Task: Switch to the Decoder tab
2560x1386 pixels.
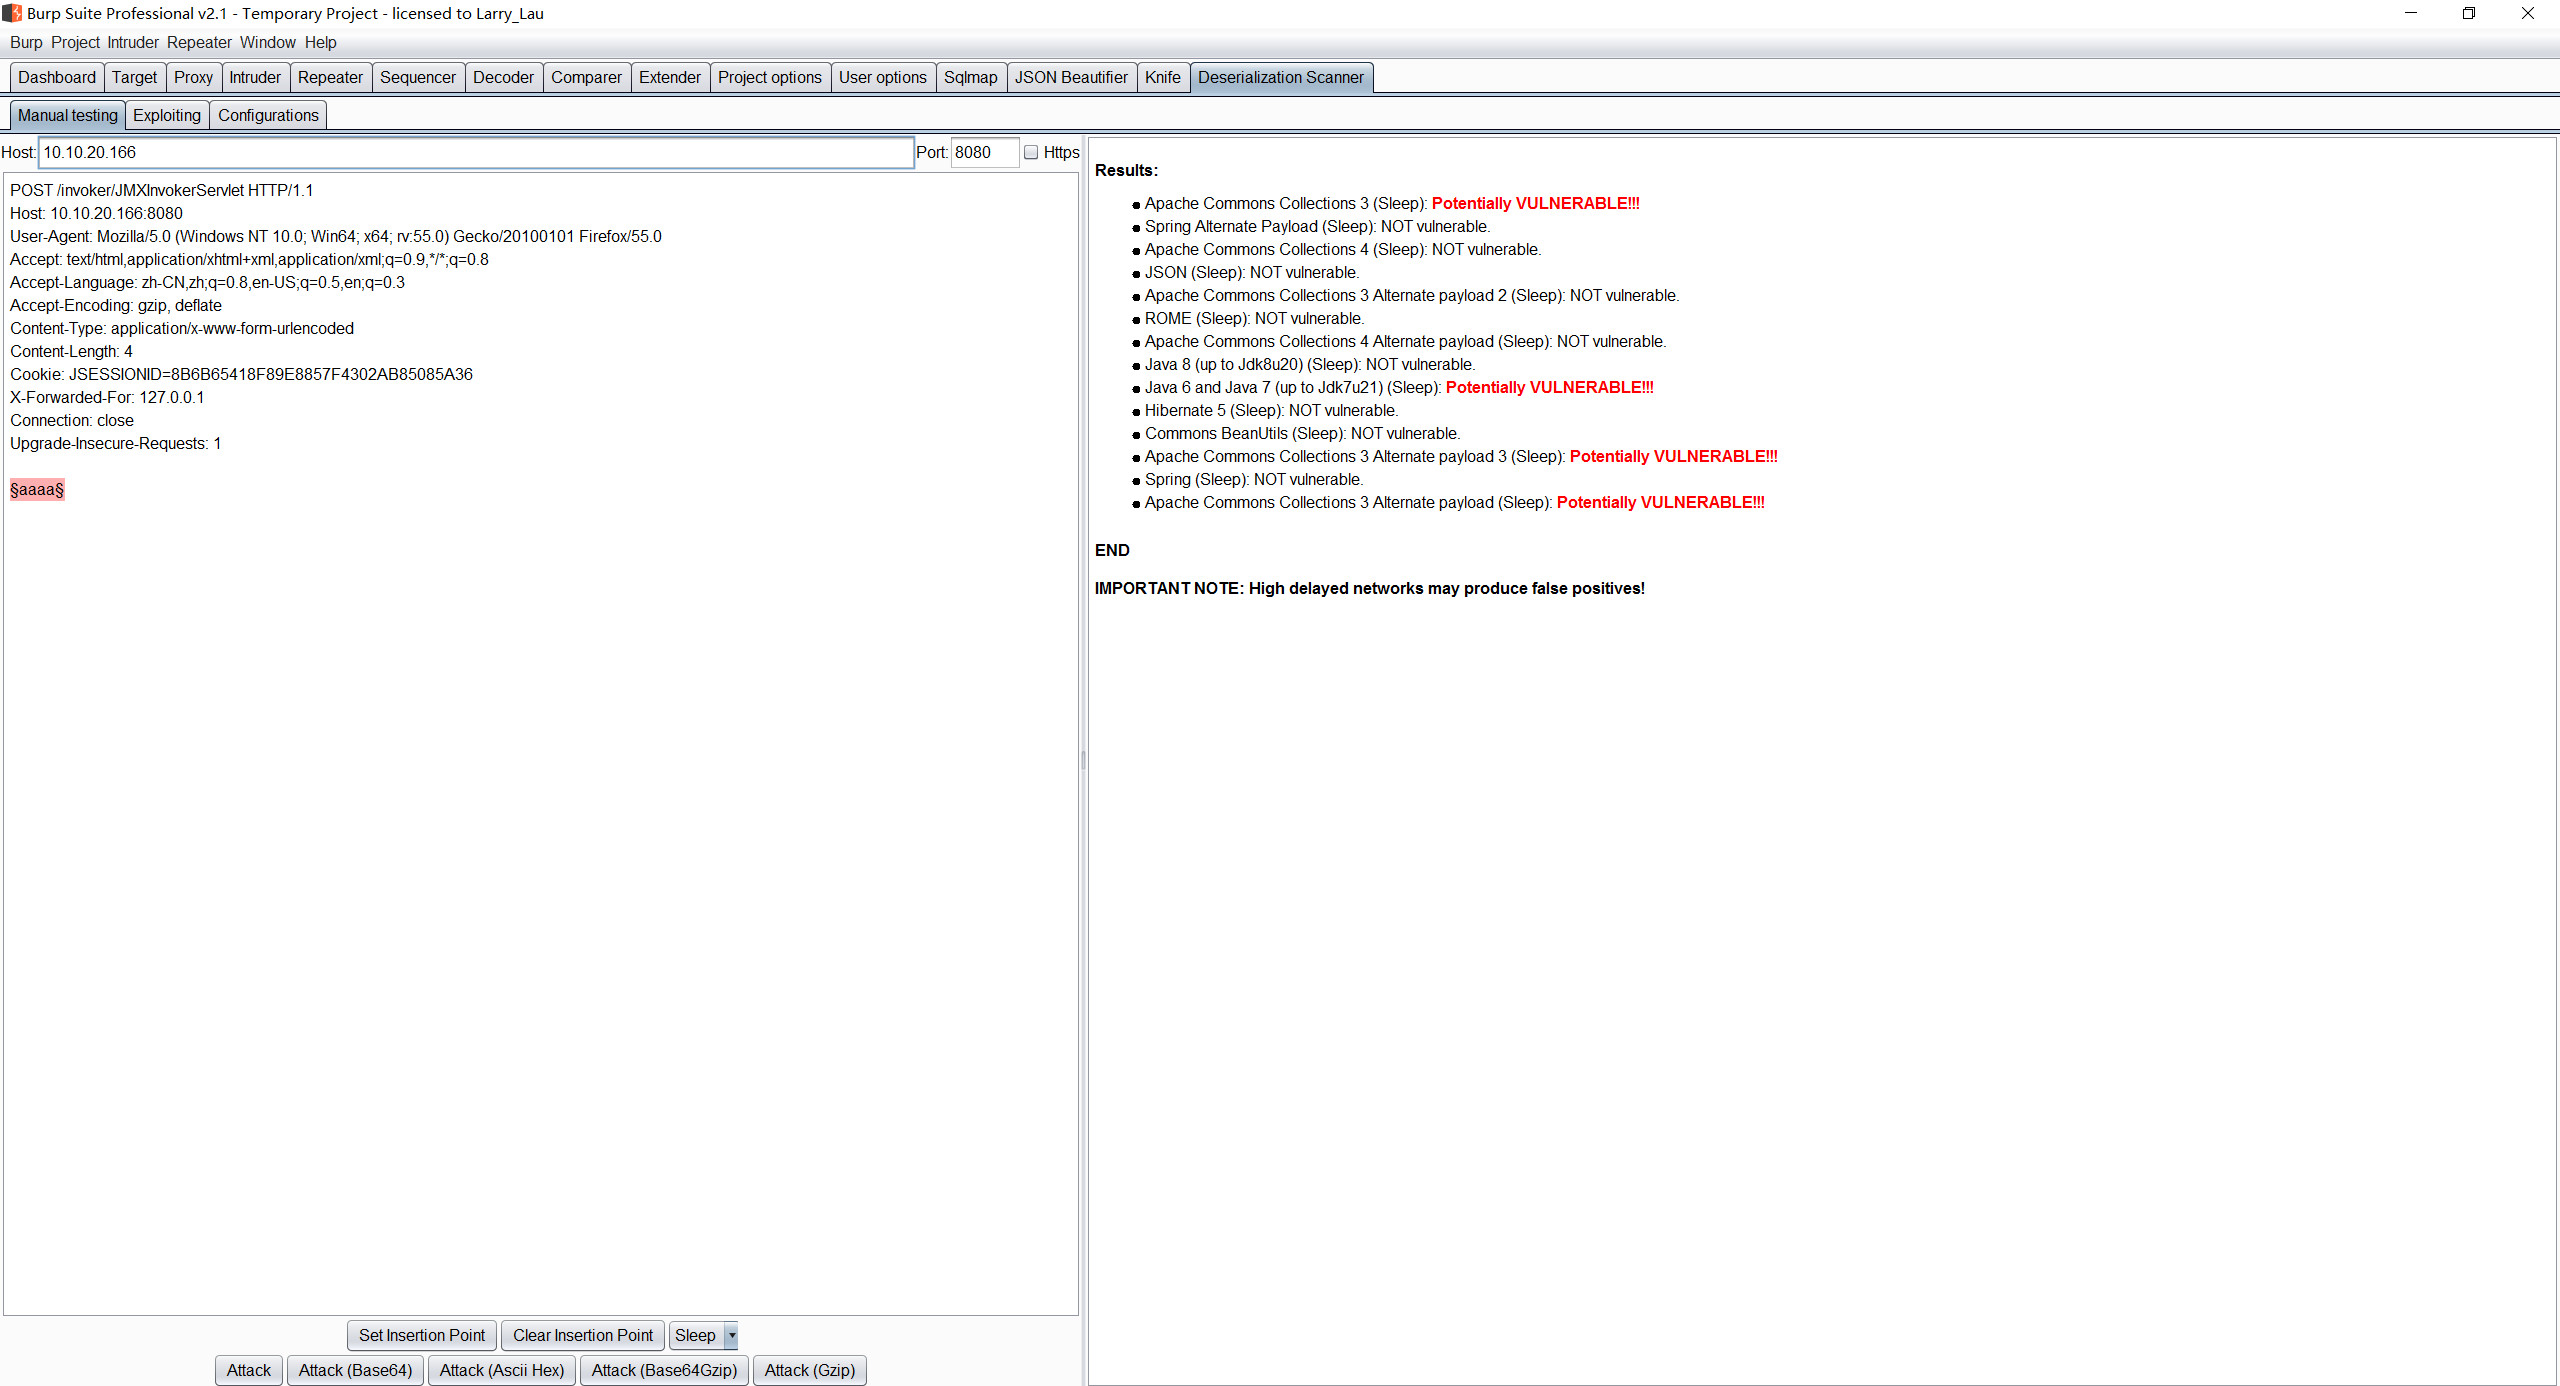Action: coord(503,77)
